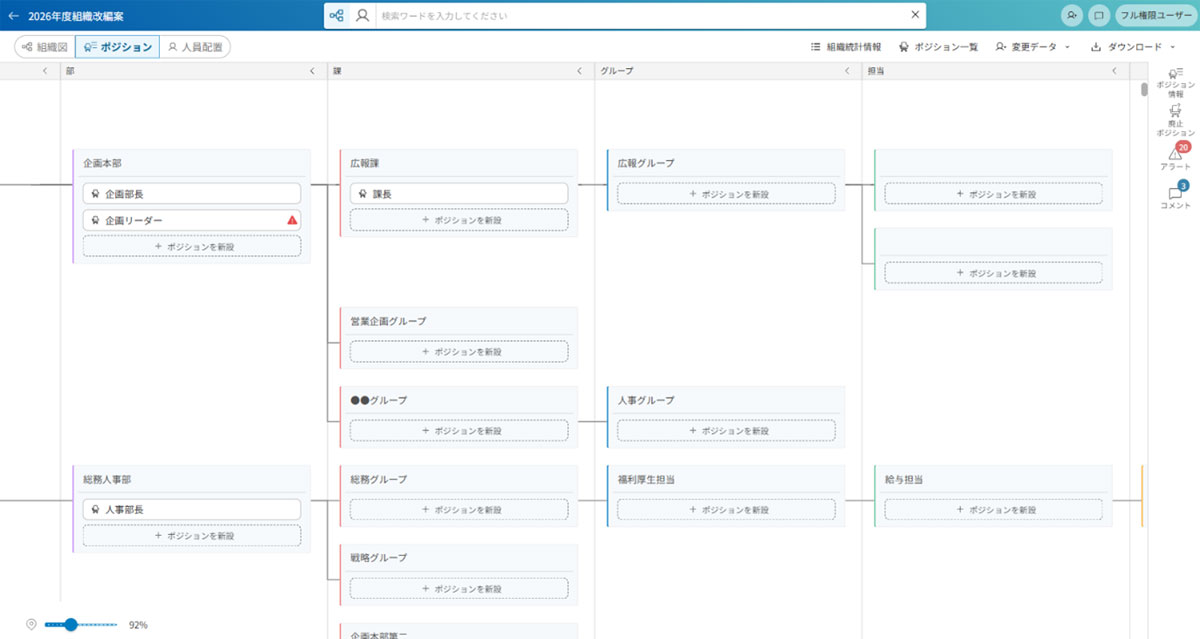
Task: Add a new position in 戦略グループ
Action: coord(459,588)
